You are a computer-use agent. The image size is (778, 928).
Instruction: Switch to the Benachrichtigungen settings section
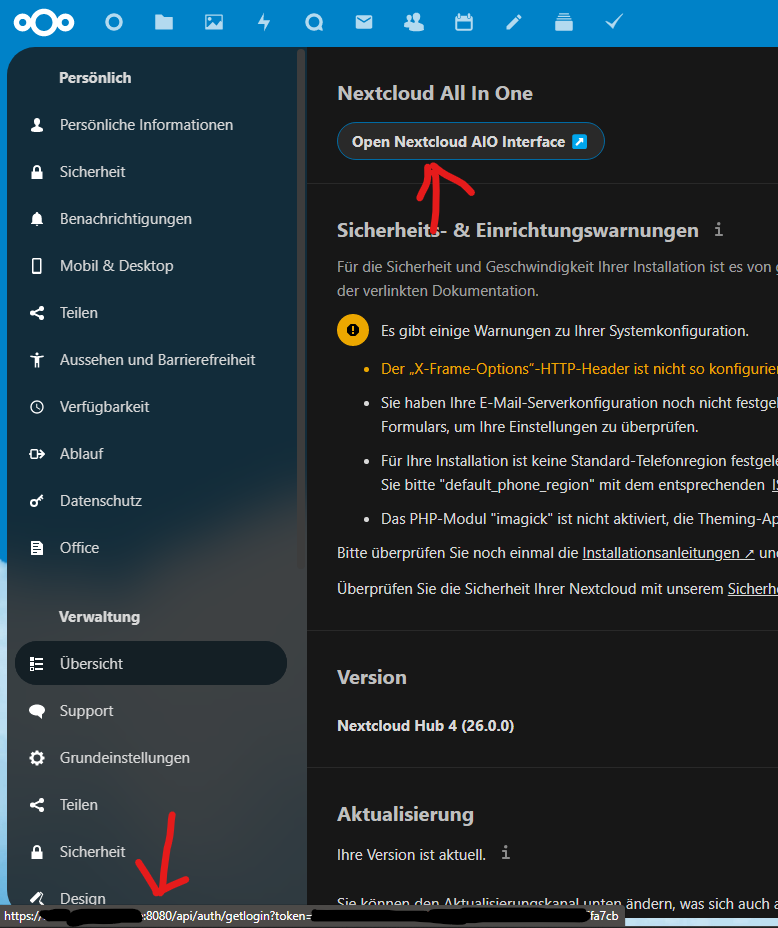[125, 218]
